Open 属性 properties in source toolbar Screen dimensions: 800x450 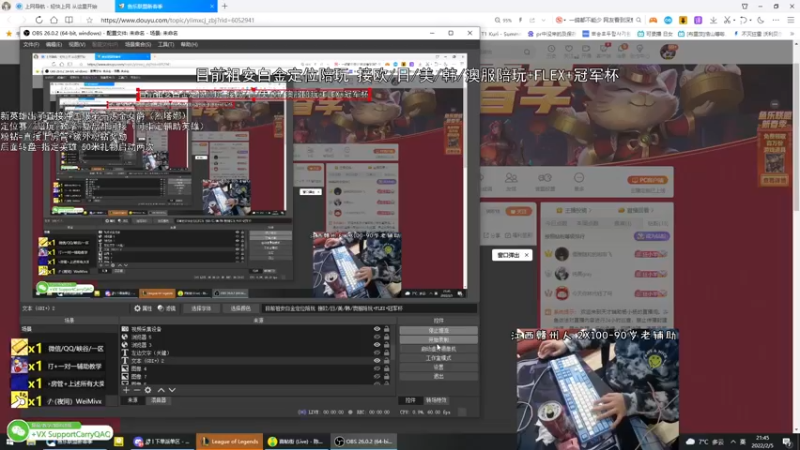pyautogui.click(x=143, y=308)
